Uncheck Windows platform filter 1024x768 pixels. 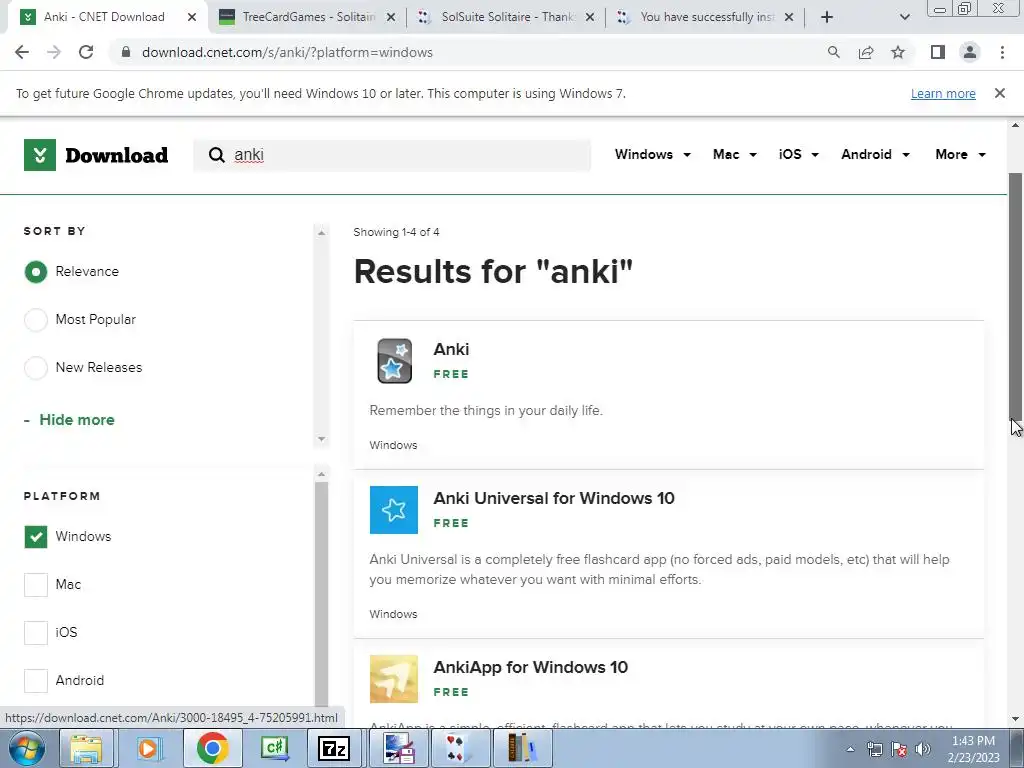coord(36,537)
